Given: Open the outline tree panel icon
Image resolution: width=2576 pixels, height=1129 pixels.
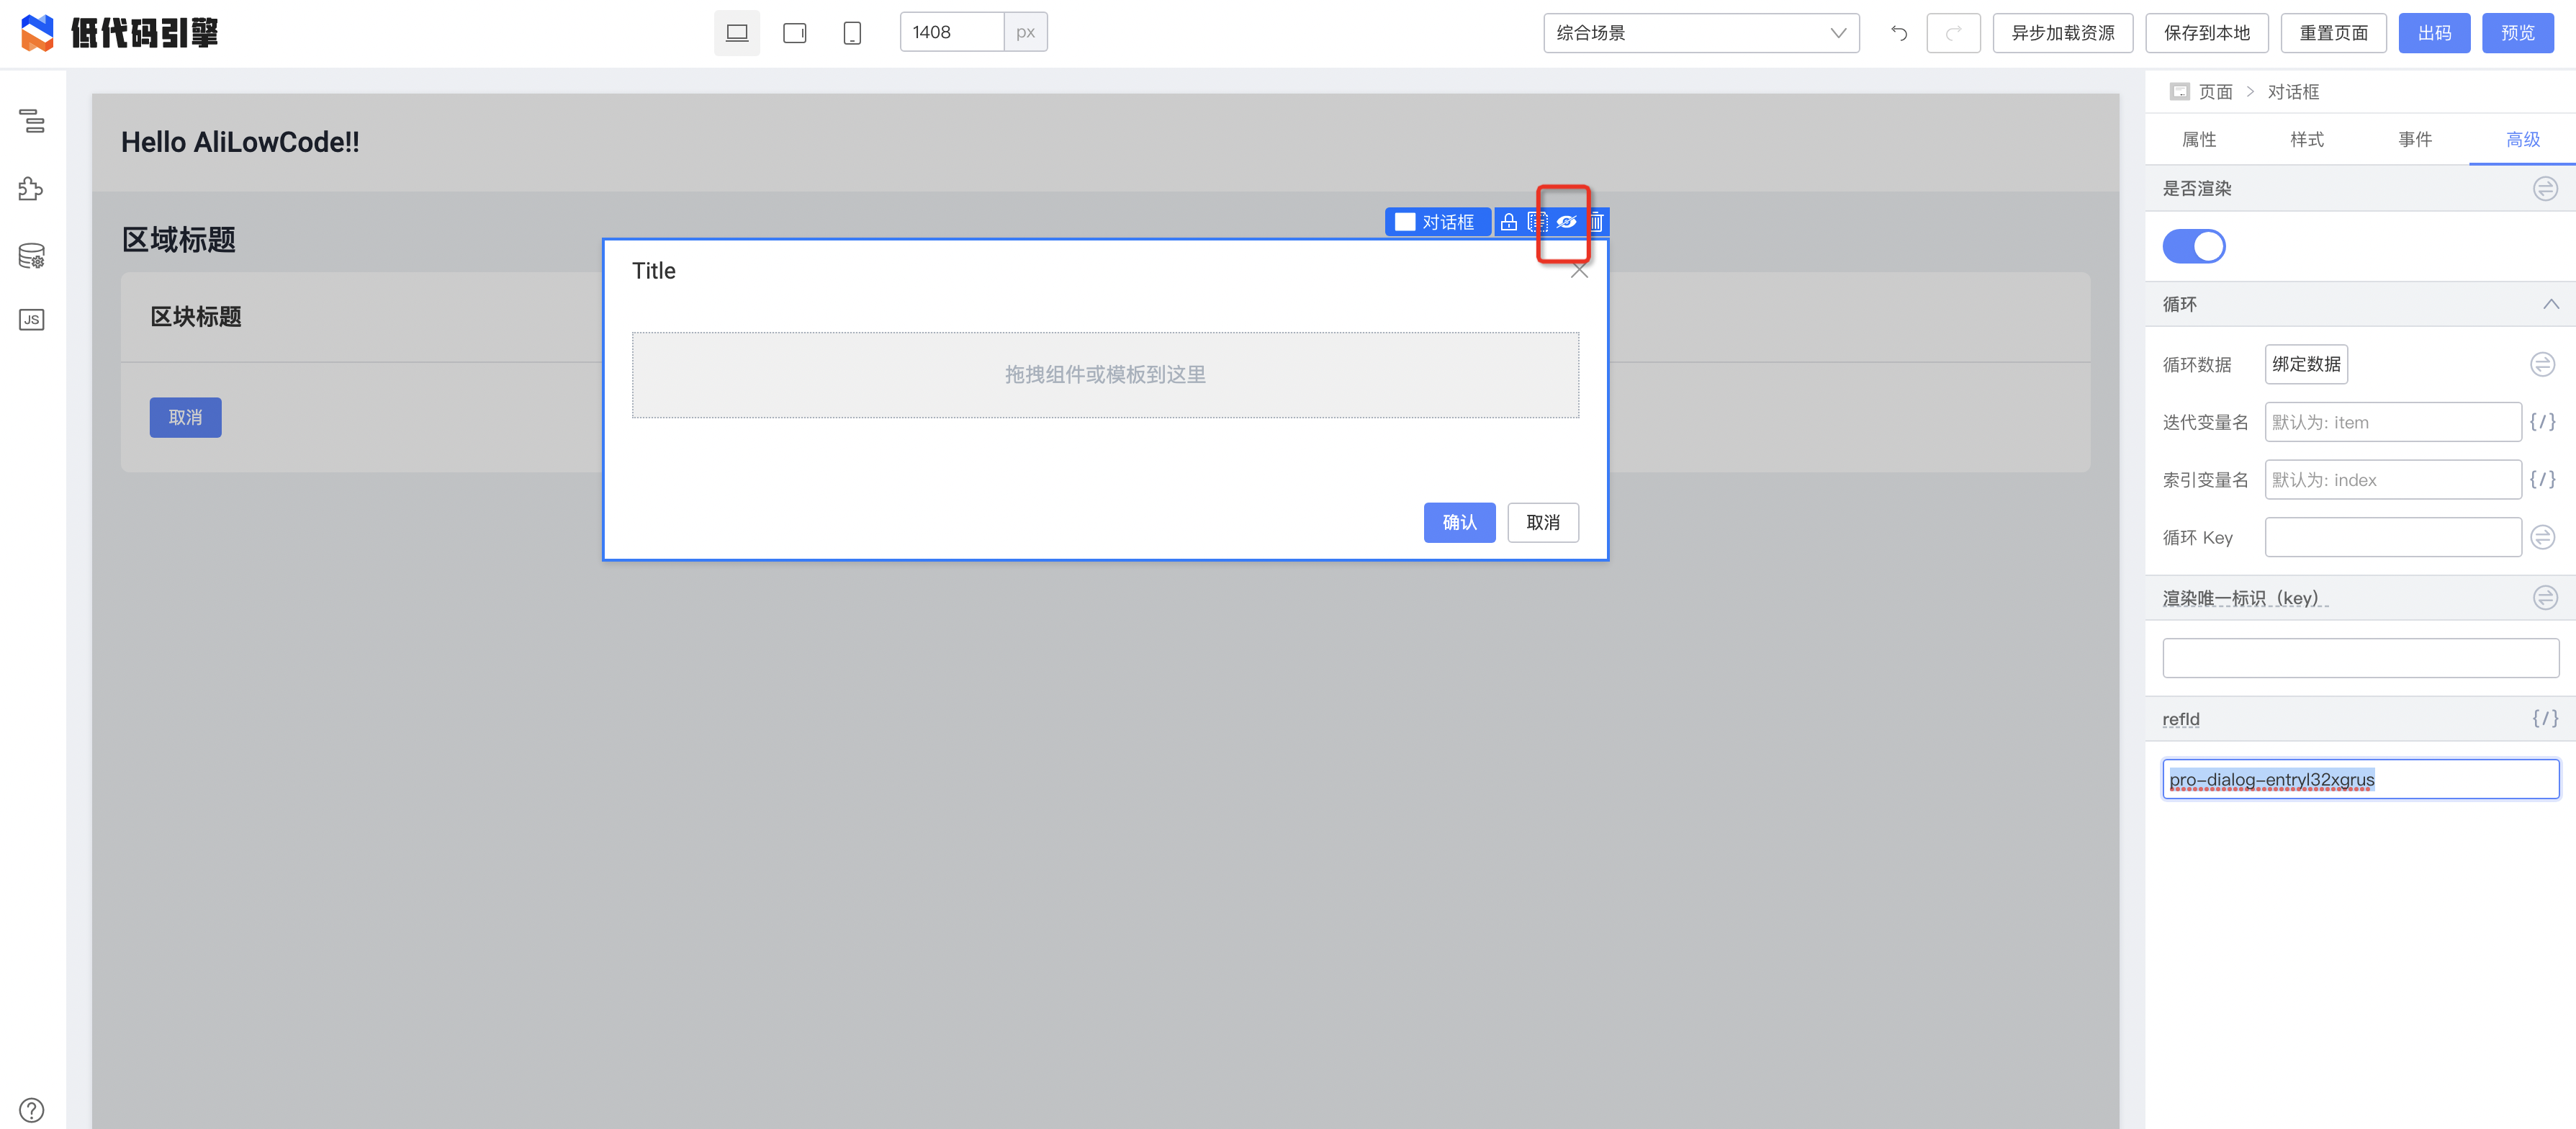Looking at the screenshot, I should pos(32,121).
